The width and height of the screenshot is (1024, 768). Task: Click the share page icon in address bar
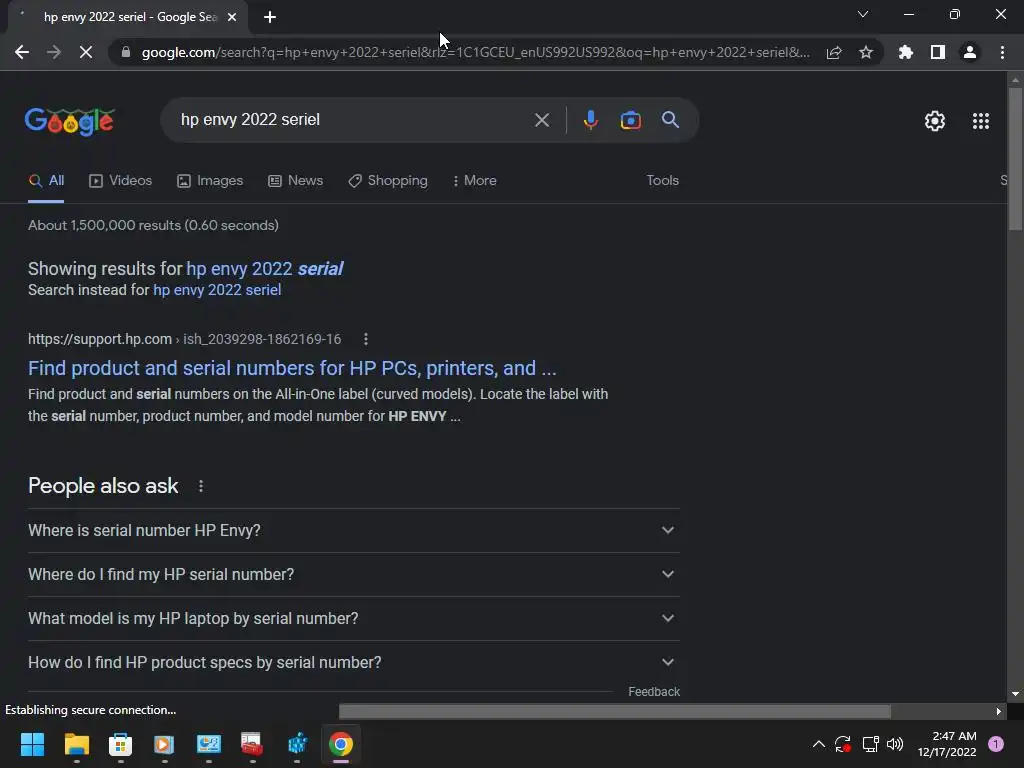pos(834,53)
